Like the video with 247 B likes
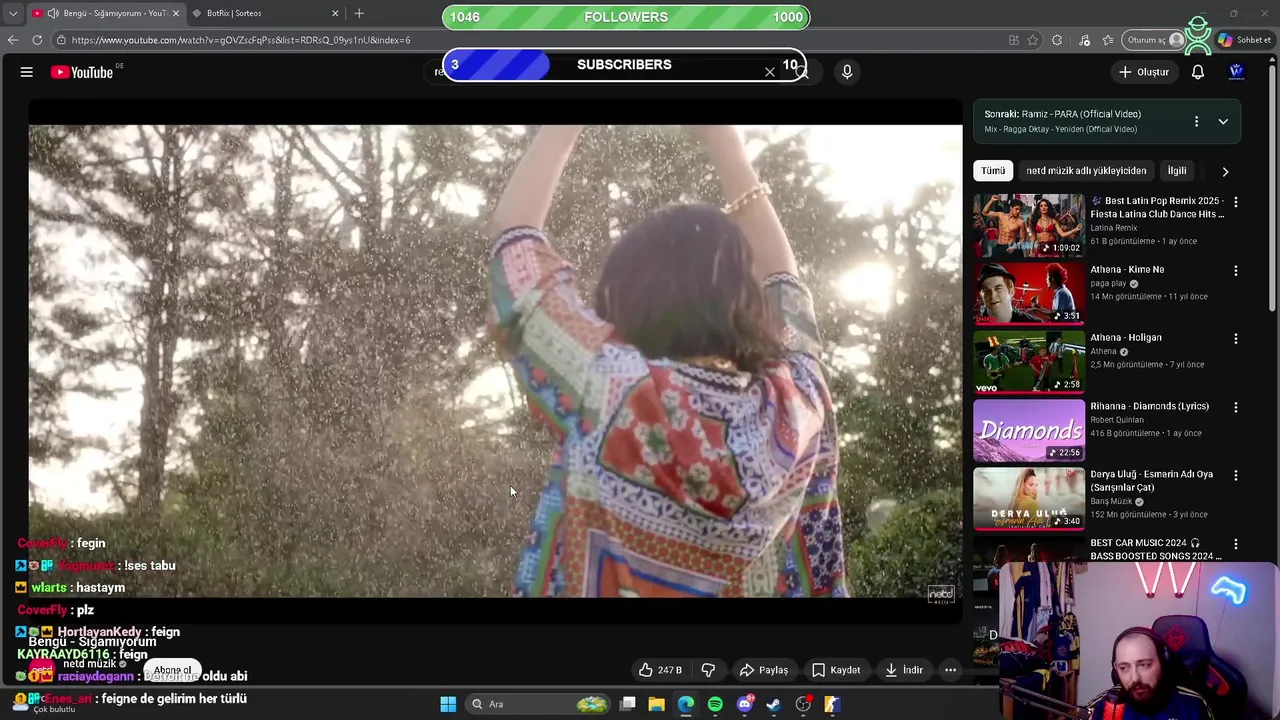 [661, 670]
